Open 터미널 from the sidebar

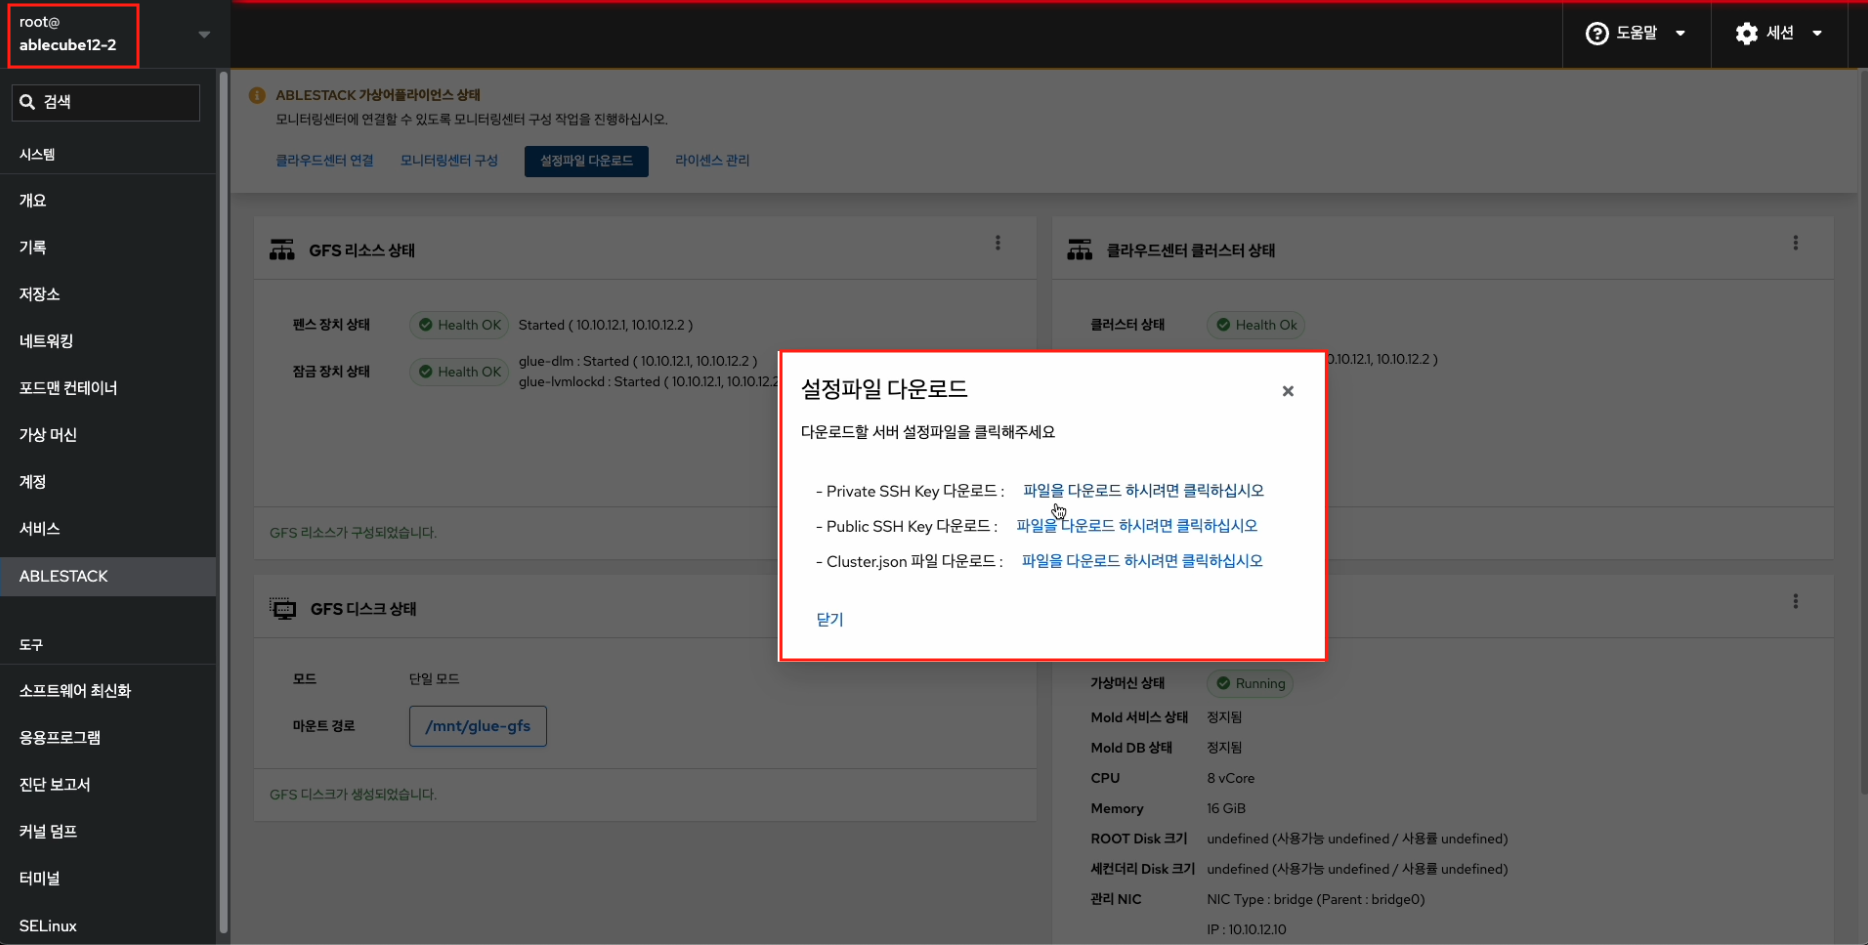pyautogui.click(x=40, y=878)
